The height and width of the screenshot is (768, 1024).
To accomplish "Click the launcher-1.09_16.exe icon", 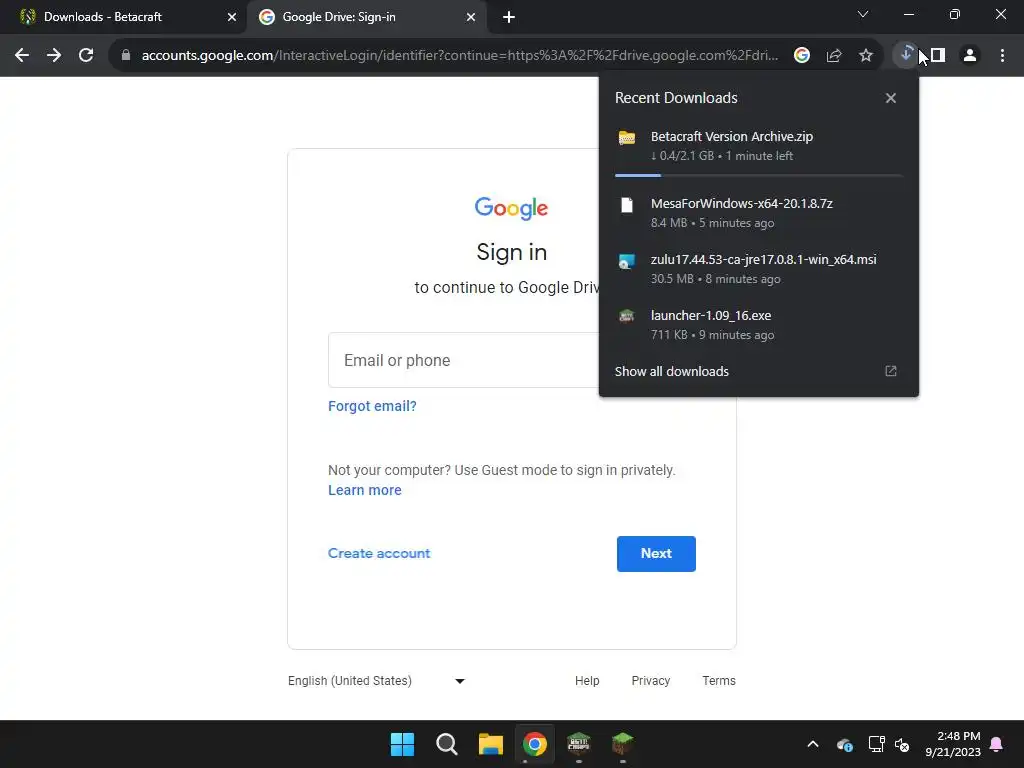I will [x=627, y=317].
